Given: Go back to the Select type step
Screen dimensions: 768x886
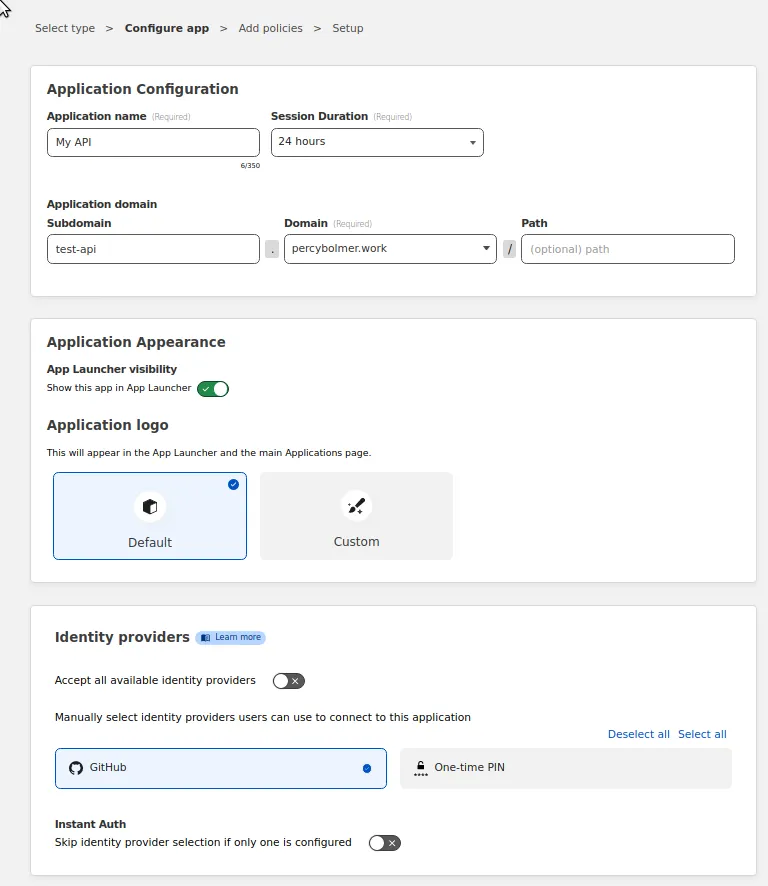Looking at the screenshot, I should [x=64, y=28].
